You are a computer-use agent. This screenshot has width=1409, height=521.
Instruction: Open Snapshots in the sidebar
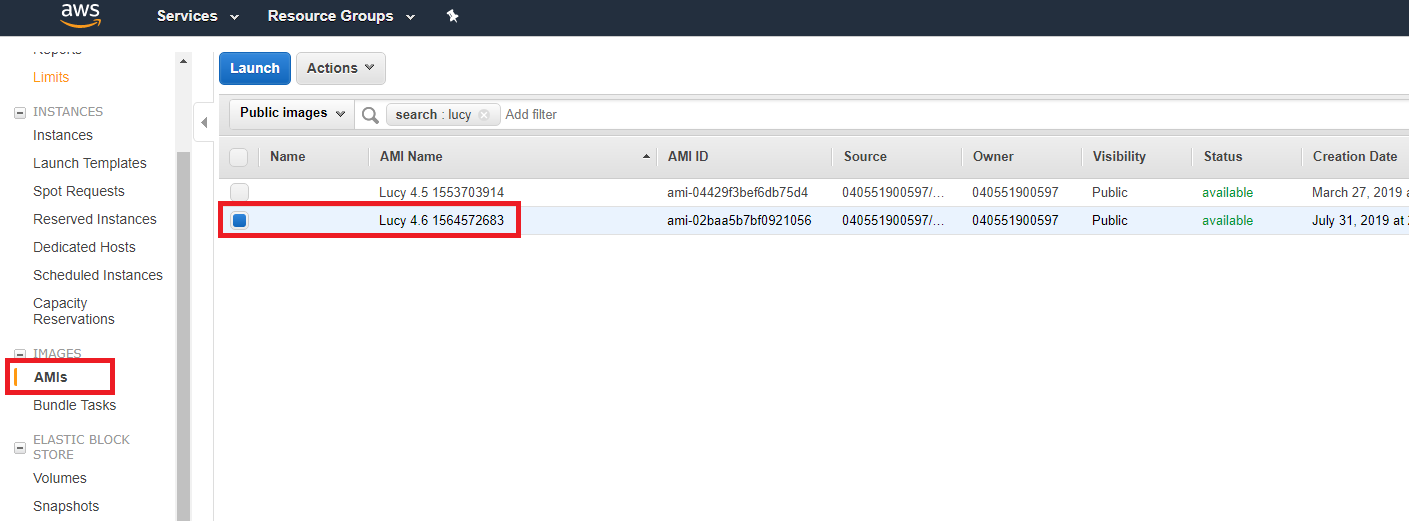(66, 506)
